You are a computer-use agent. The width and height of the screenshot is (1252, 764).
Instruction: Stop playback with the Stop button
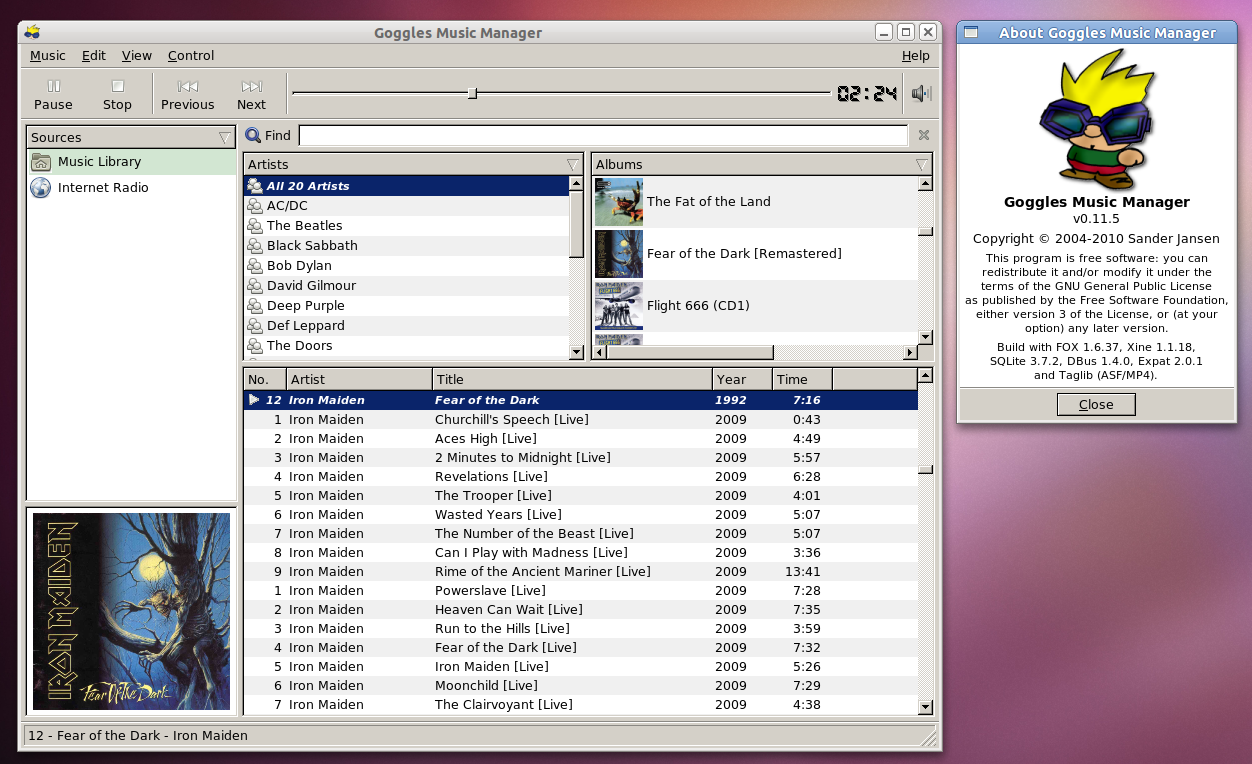click(x=117, y=94)
